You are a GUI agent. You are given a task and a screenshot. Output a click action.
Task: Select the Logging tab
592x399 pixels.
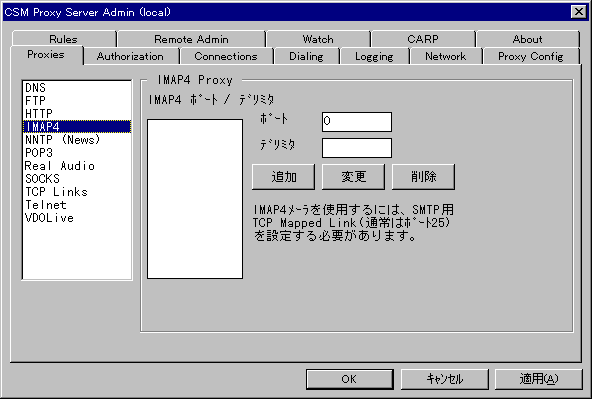tap(374, 56)
